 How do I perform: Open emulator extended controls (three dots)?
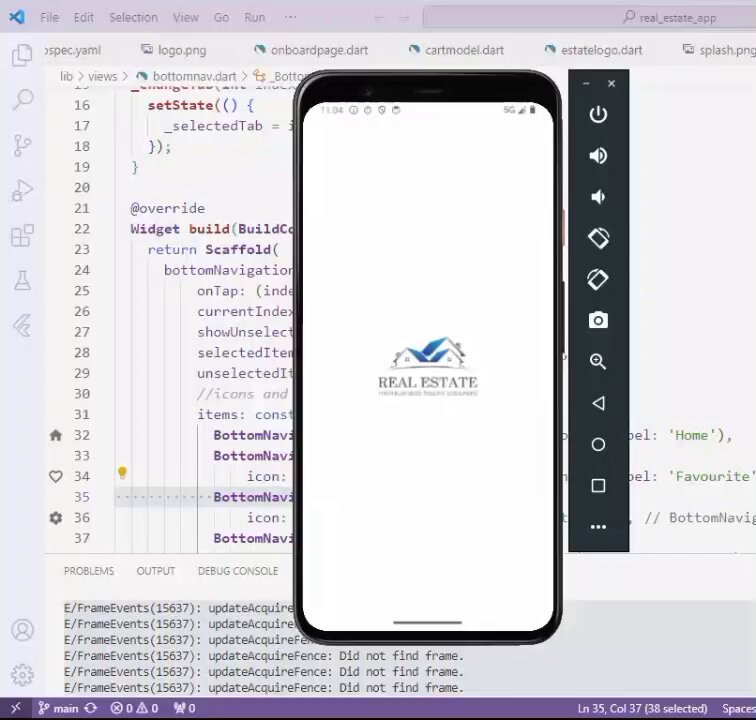(598, 527)
